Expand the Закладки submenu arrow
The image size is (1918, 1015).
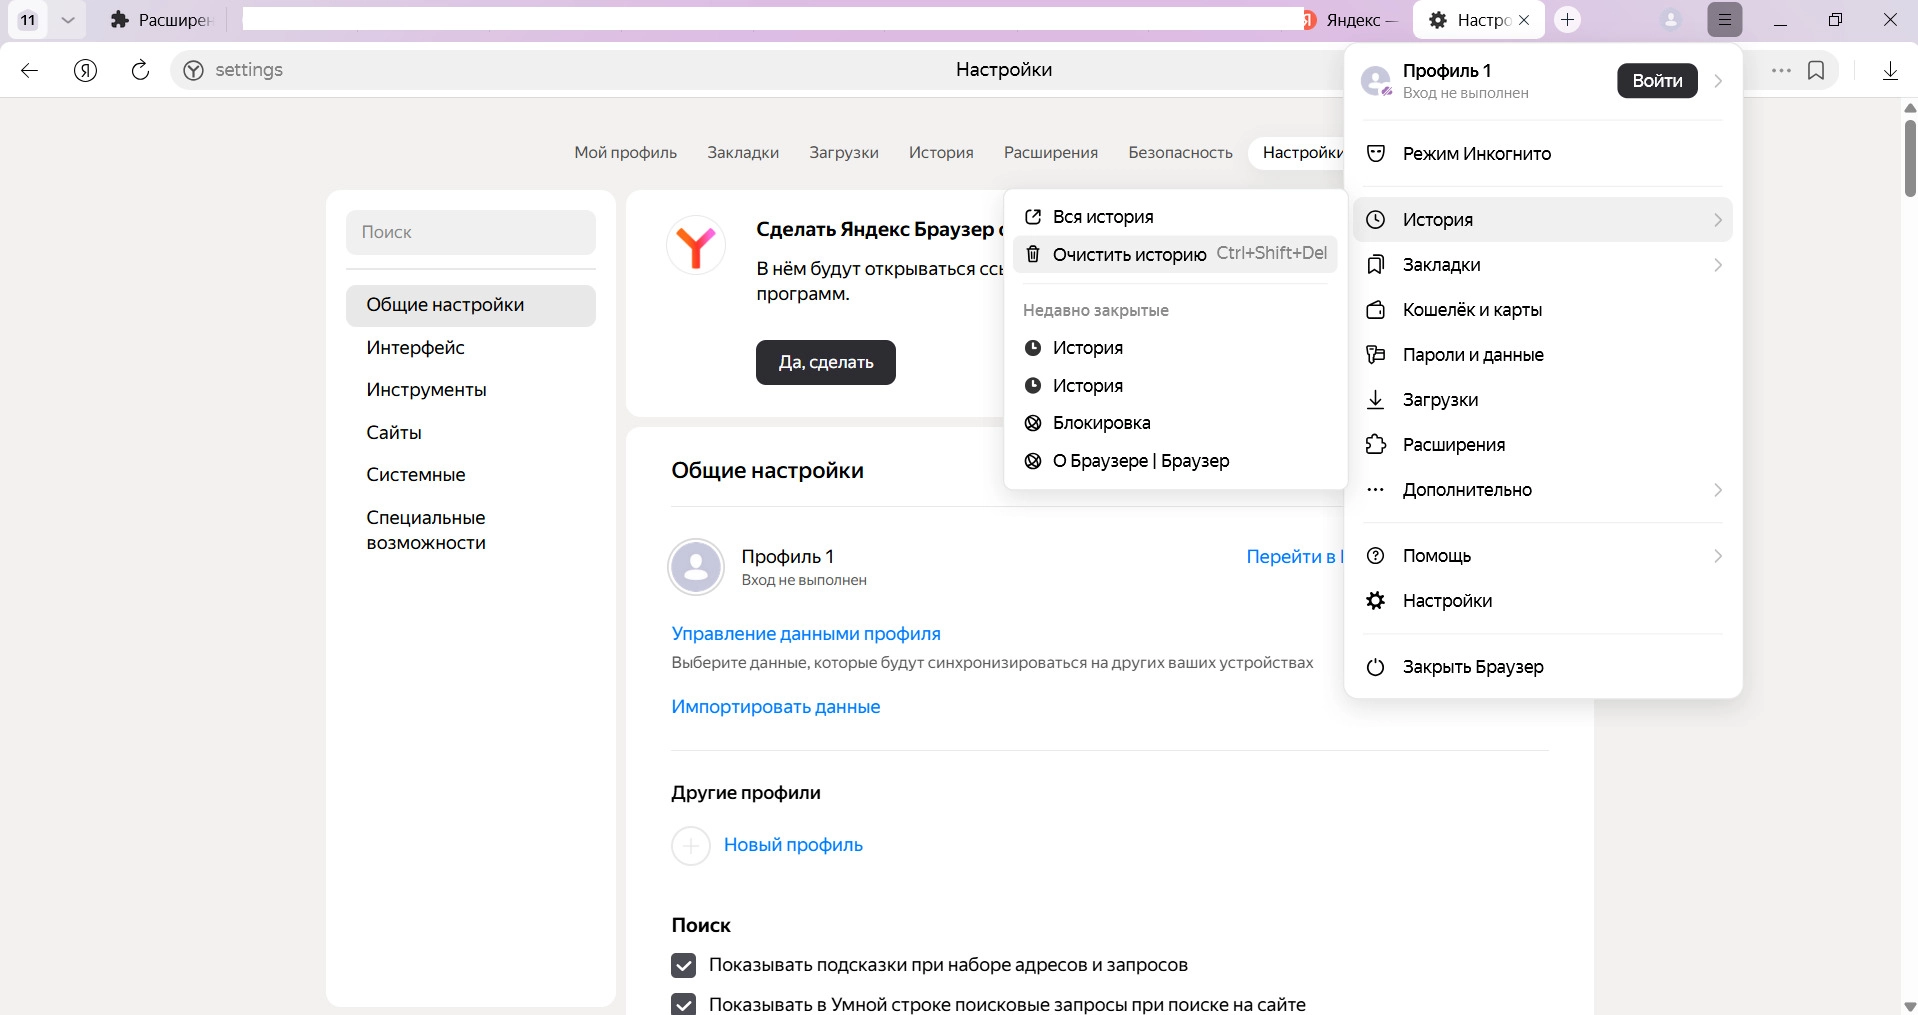click(1718, 265)
